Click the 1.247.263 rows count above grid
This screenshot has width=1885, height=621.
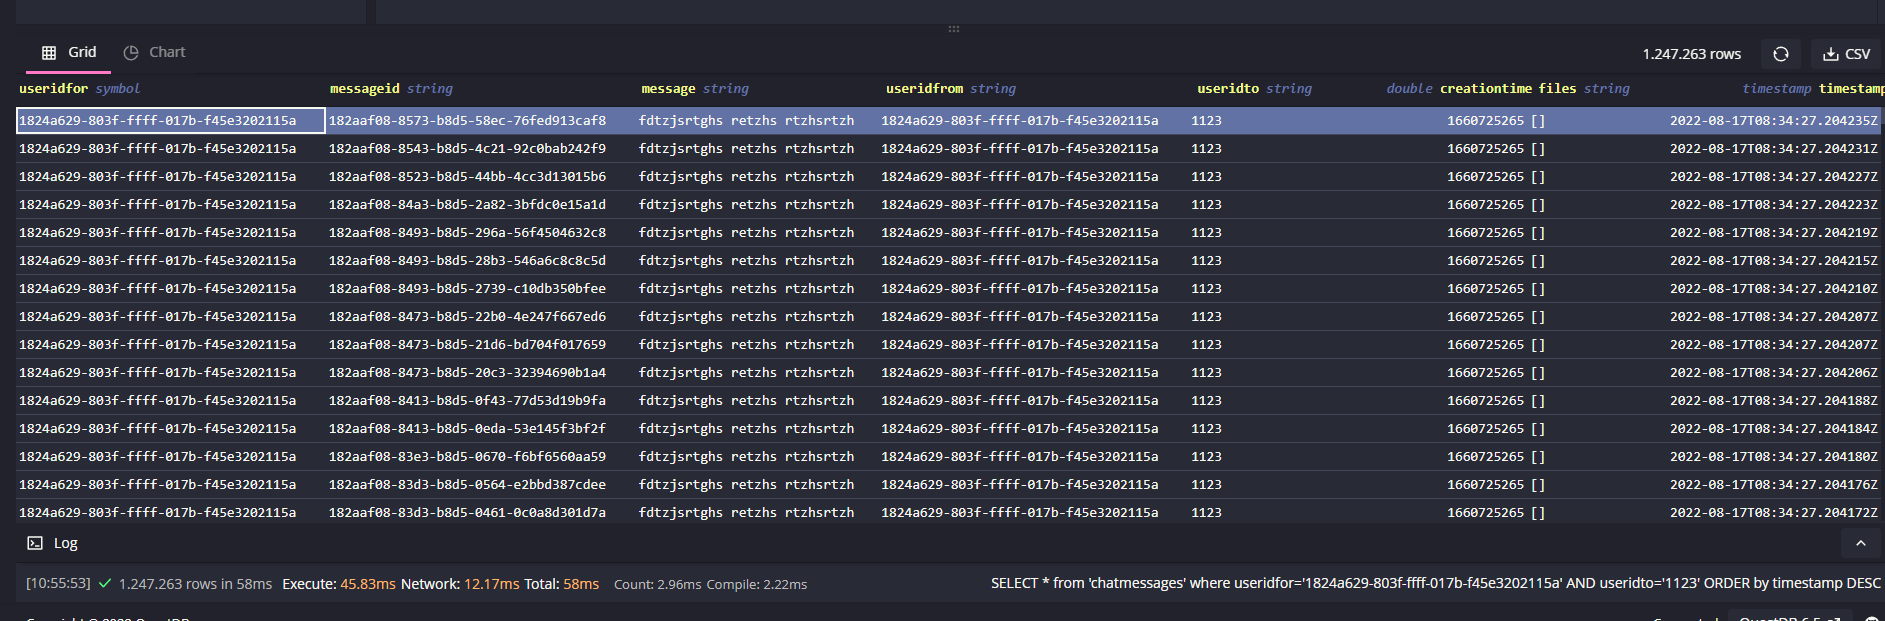(x=1691, y=54)
